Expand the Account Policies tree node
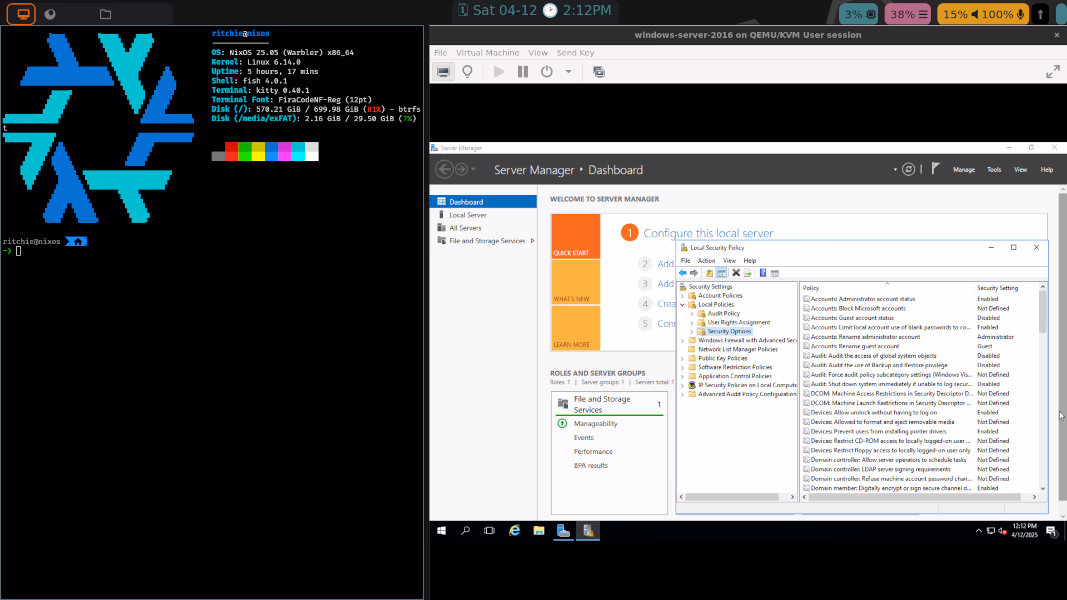The width and height of the screenshot is (1067, 600). (683, 296)
